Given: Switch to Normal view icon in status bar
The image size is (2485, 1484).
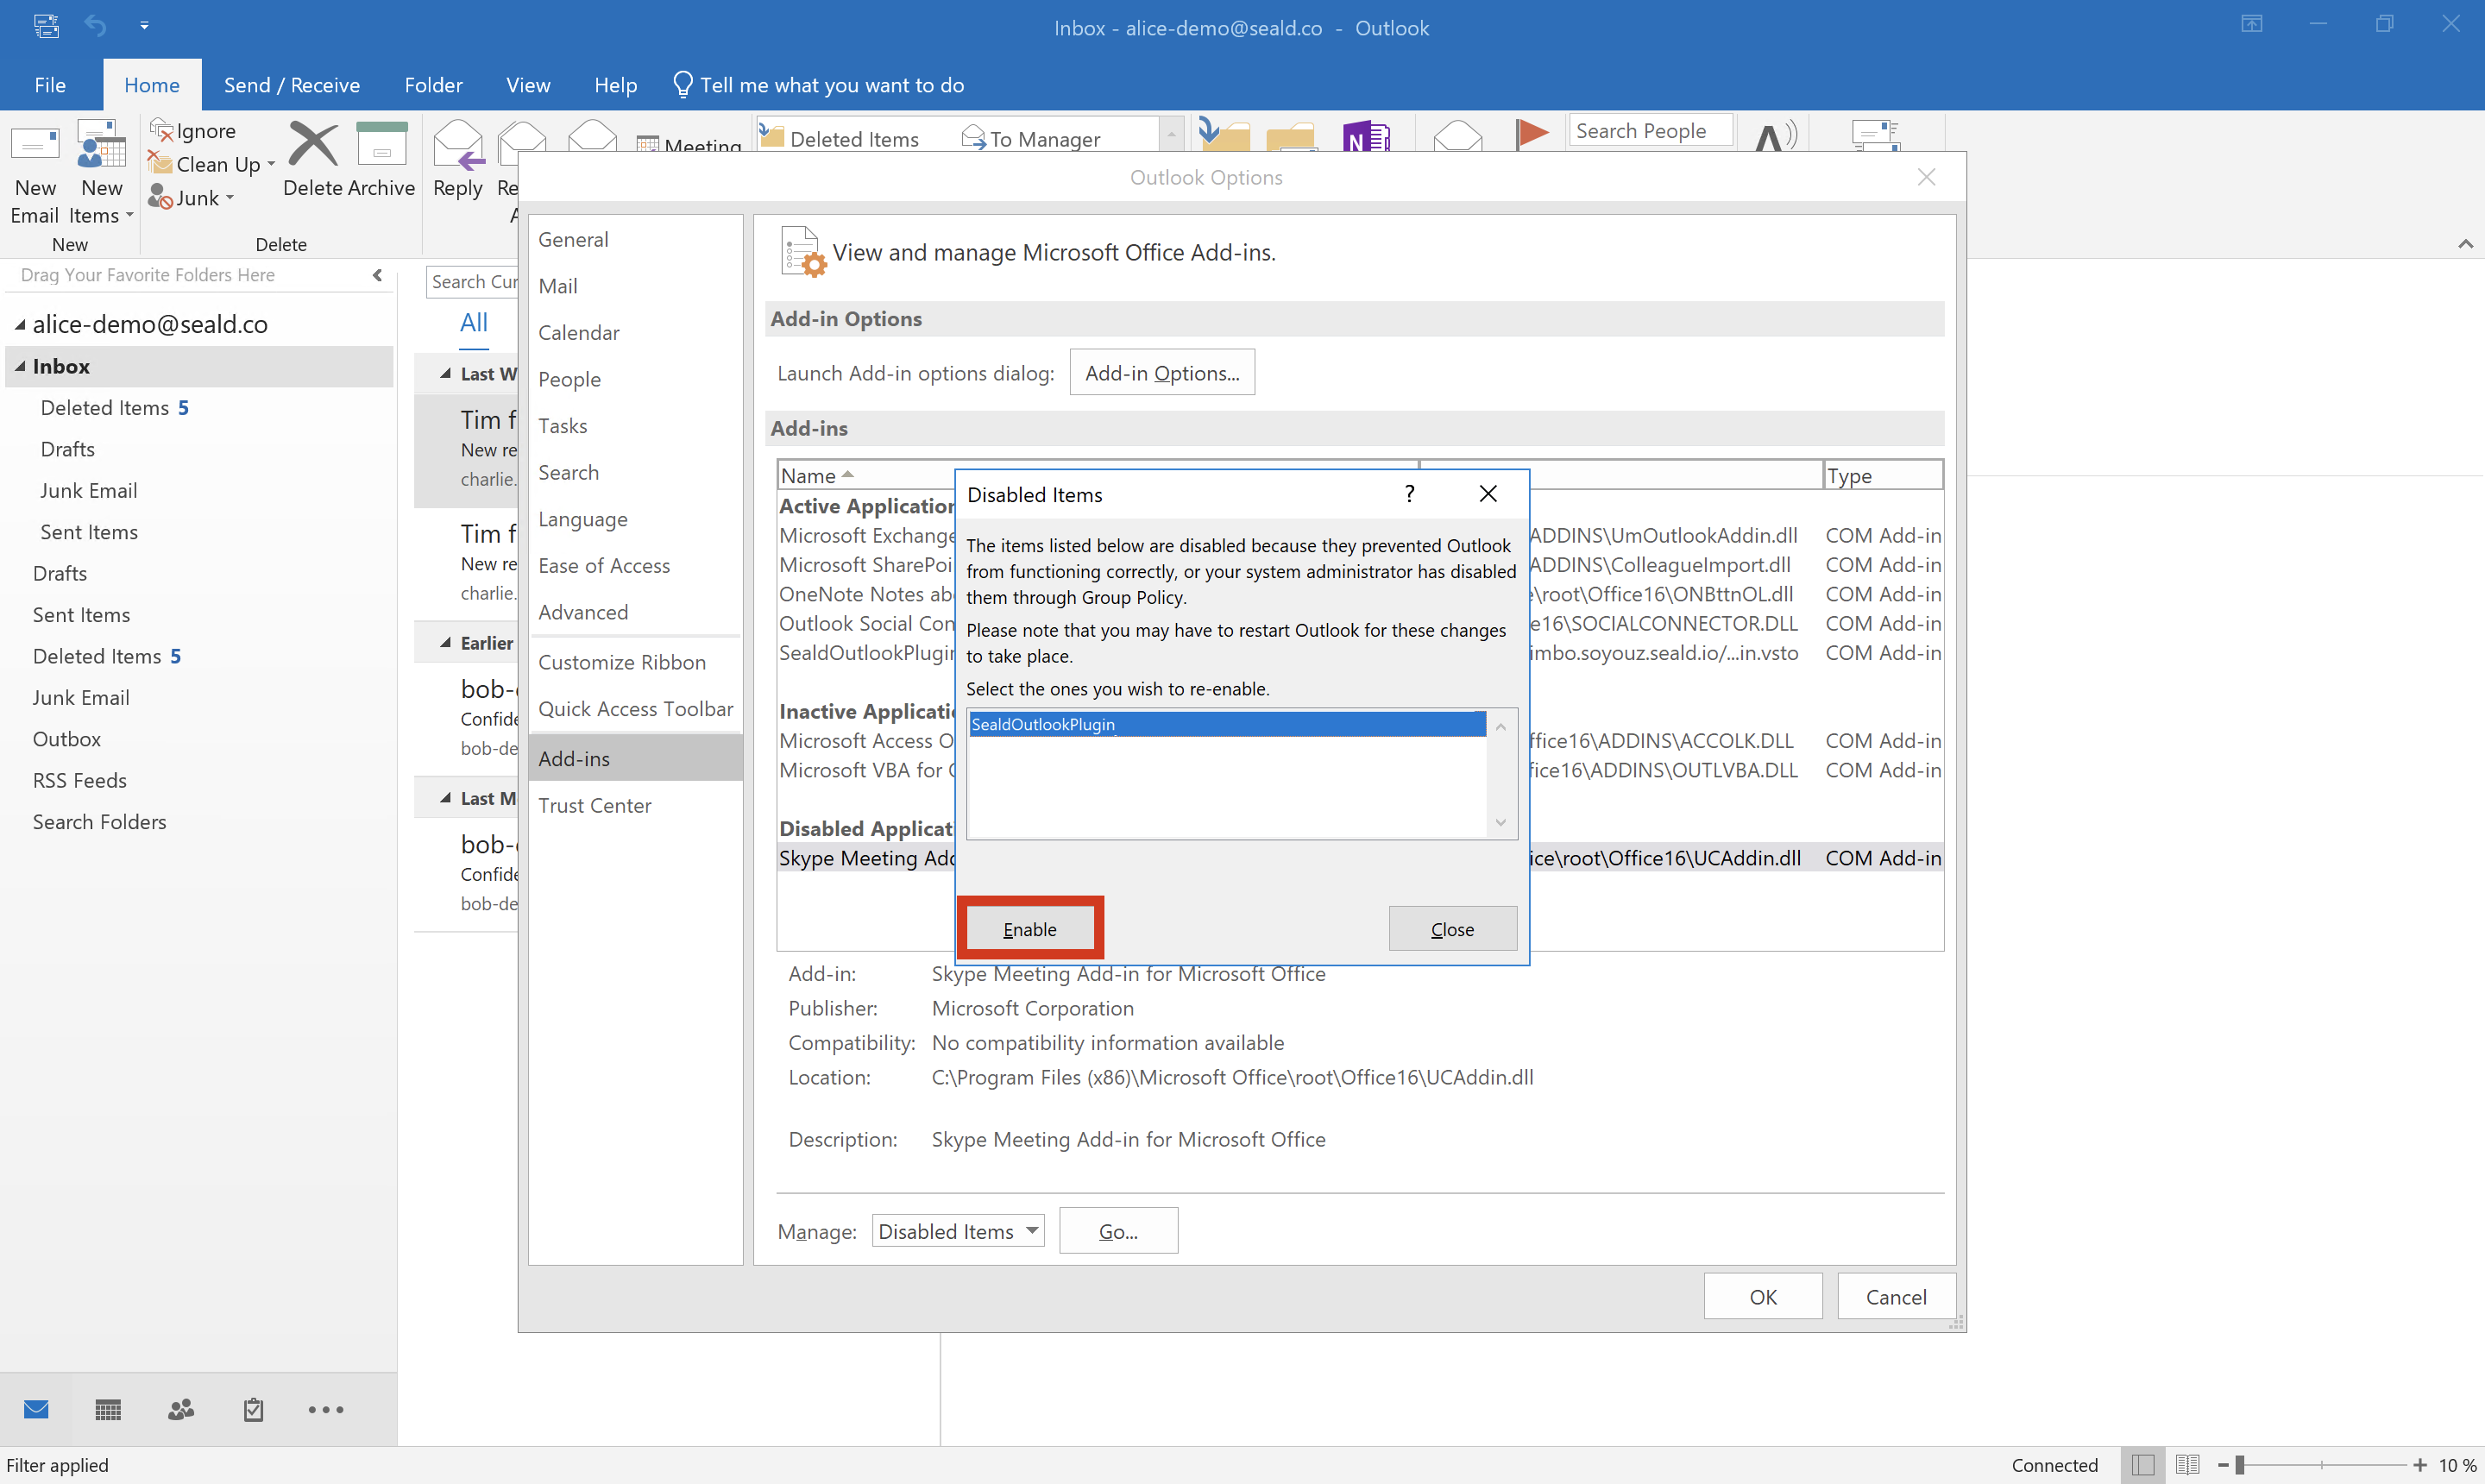Looking at the screenshot, I should point(2143,1465).
